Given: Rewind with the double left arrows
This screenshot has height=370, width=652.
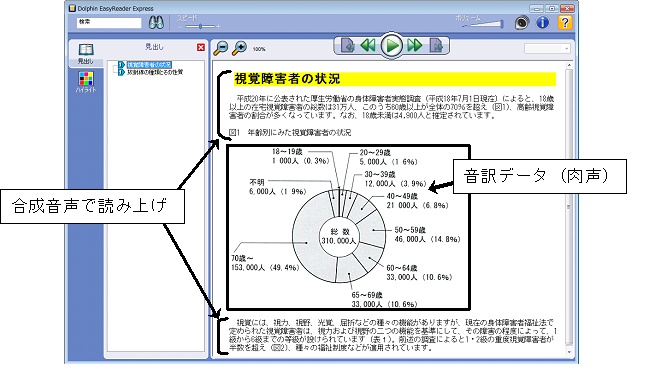Looking at the screenshot, I should [x=368, y=45].
